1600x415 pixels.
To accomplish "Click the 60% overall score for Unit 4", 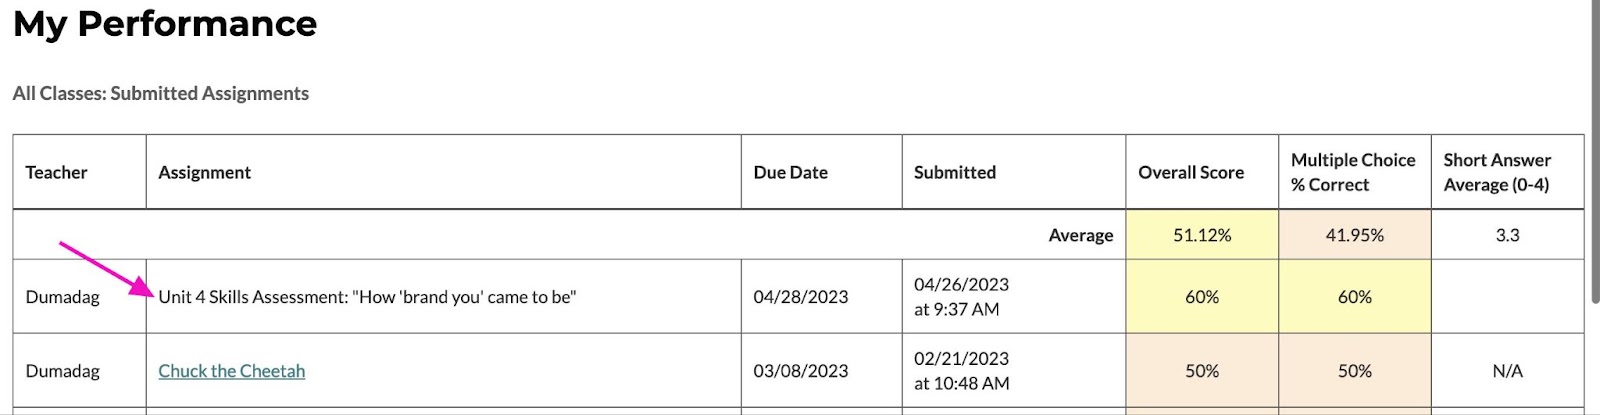I will pyautogui.click(x=1202, y=297).
